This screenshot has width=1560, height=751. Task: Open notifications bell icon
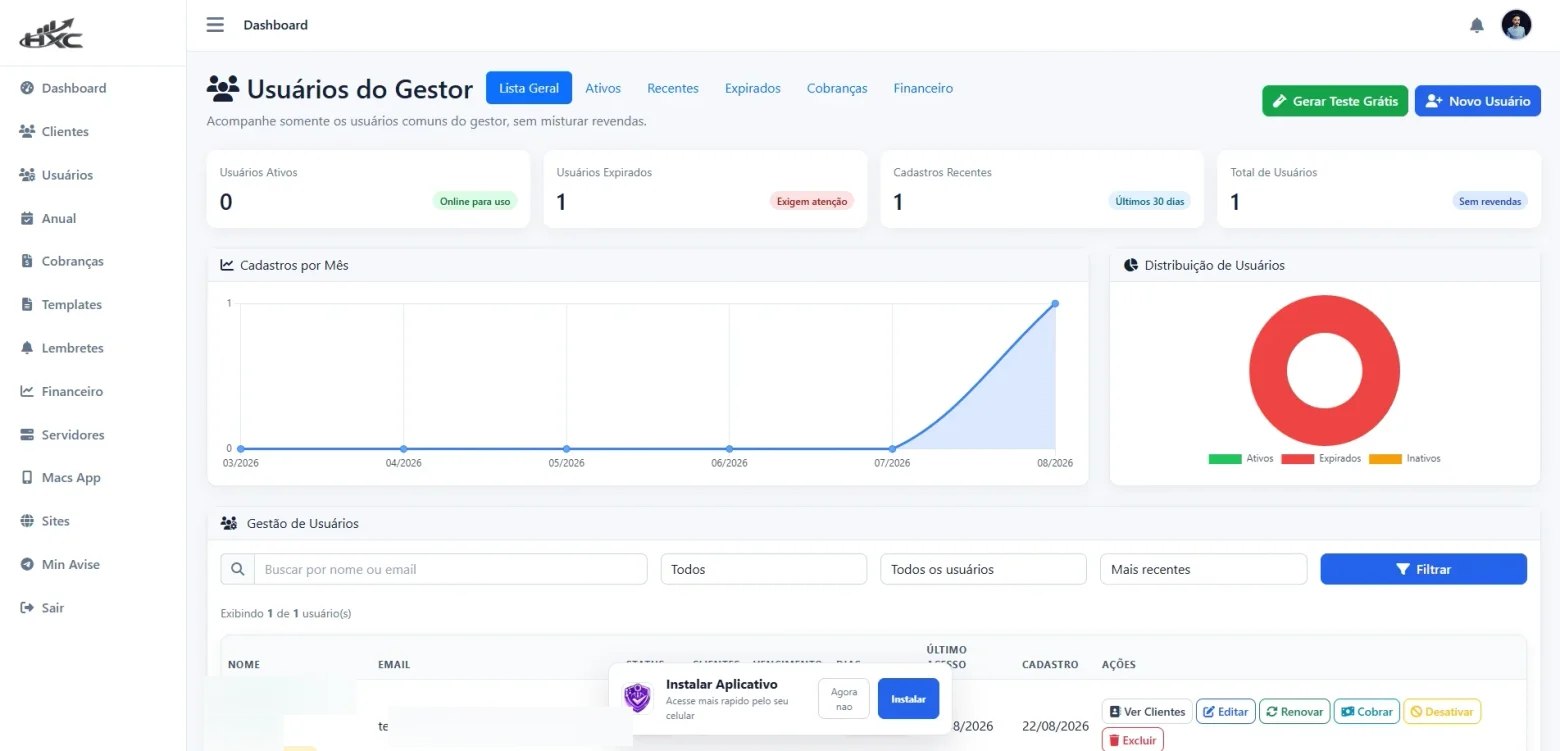tap(1477, 25)
